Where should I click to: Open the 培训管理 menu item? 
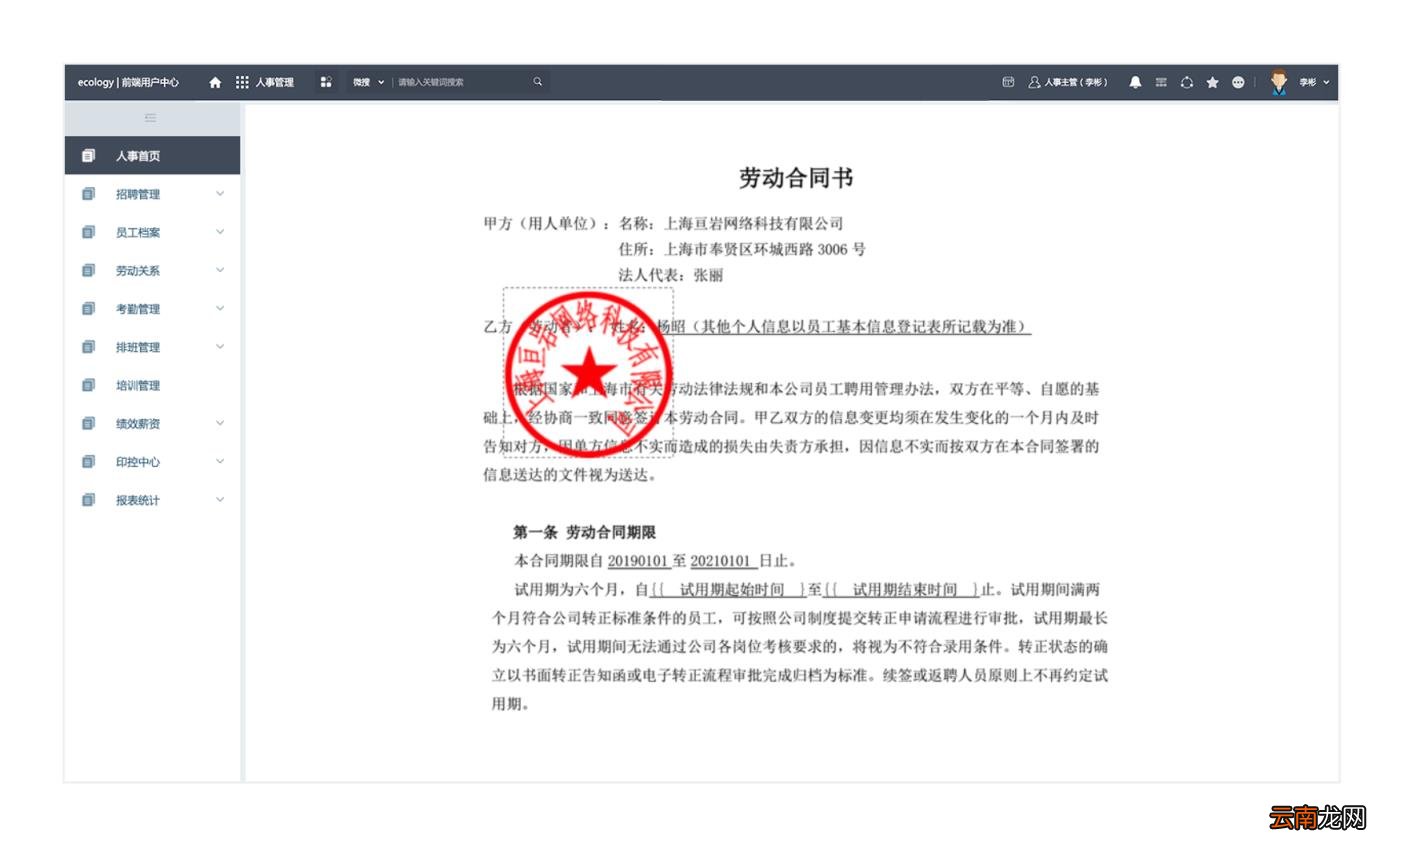click(x=152, y=386)
